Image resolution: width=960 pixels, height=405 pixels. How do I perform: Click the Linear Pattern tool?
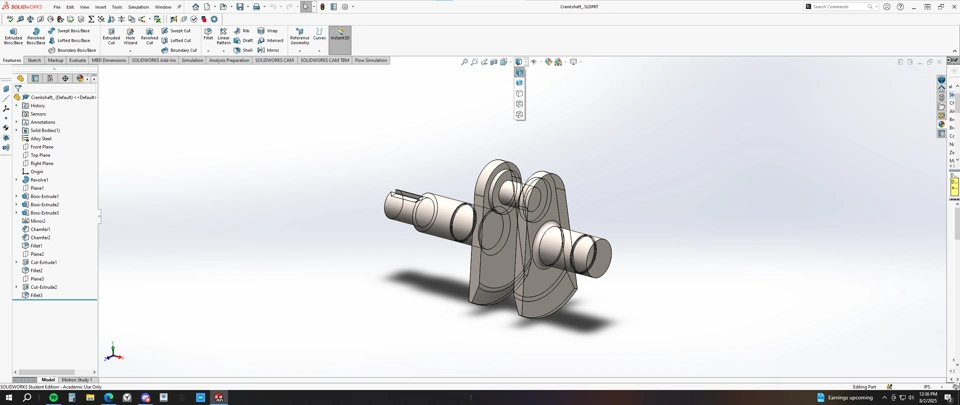[223, 36]
